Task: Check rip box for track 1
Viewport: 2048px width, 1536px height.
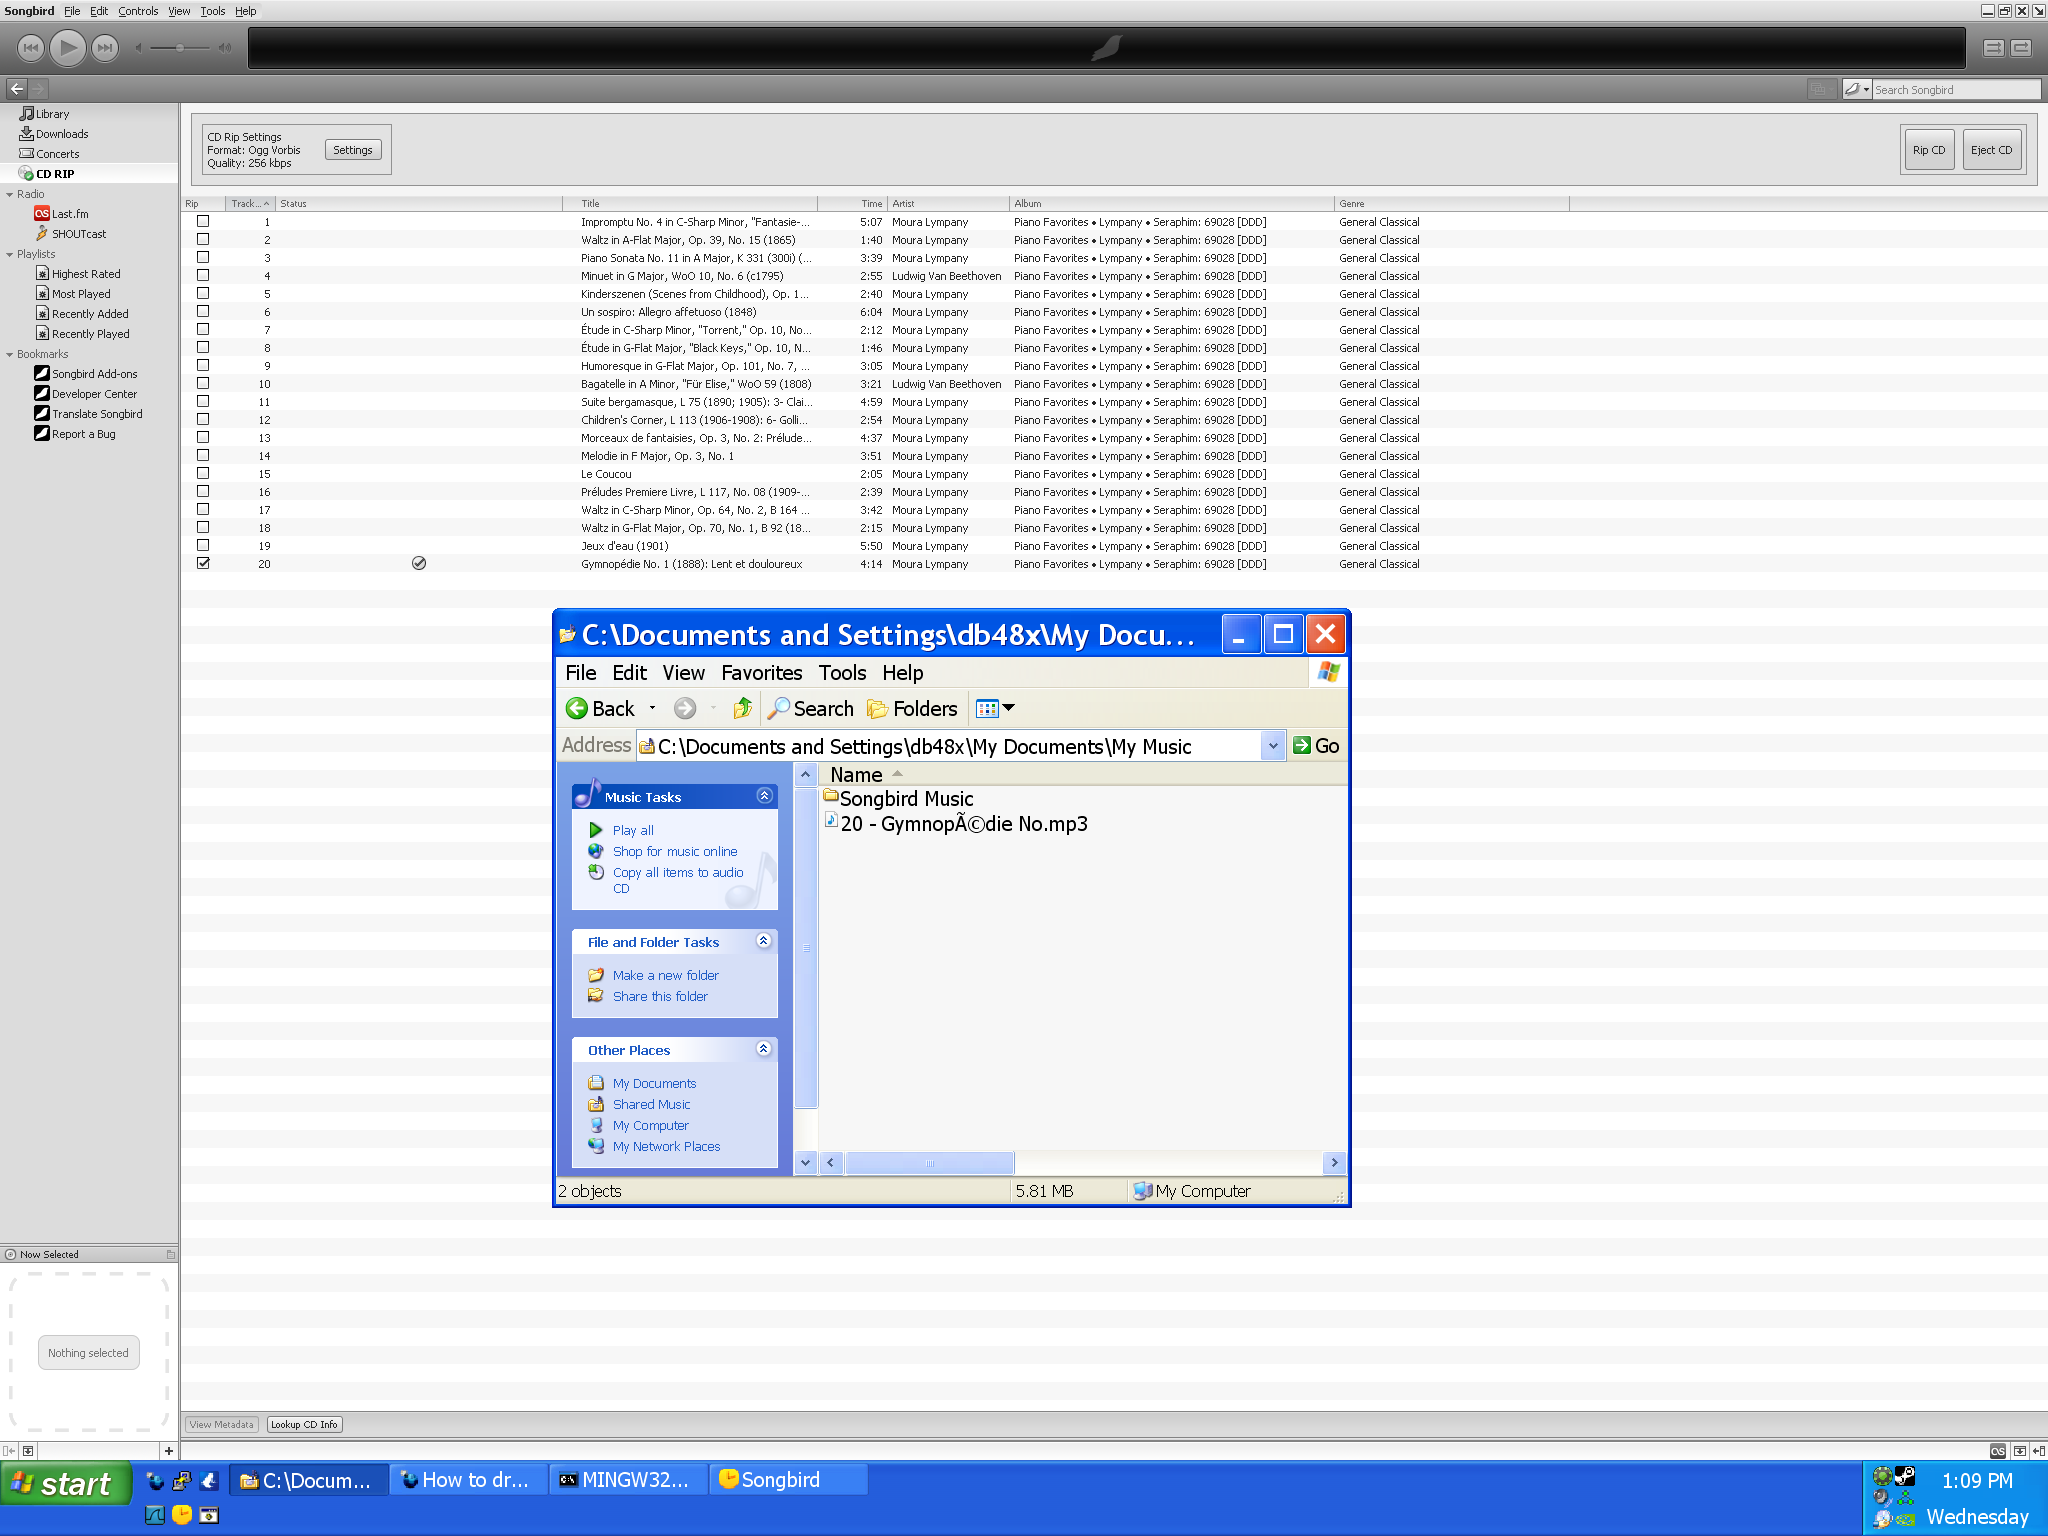Action: tap(203, 221)
